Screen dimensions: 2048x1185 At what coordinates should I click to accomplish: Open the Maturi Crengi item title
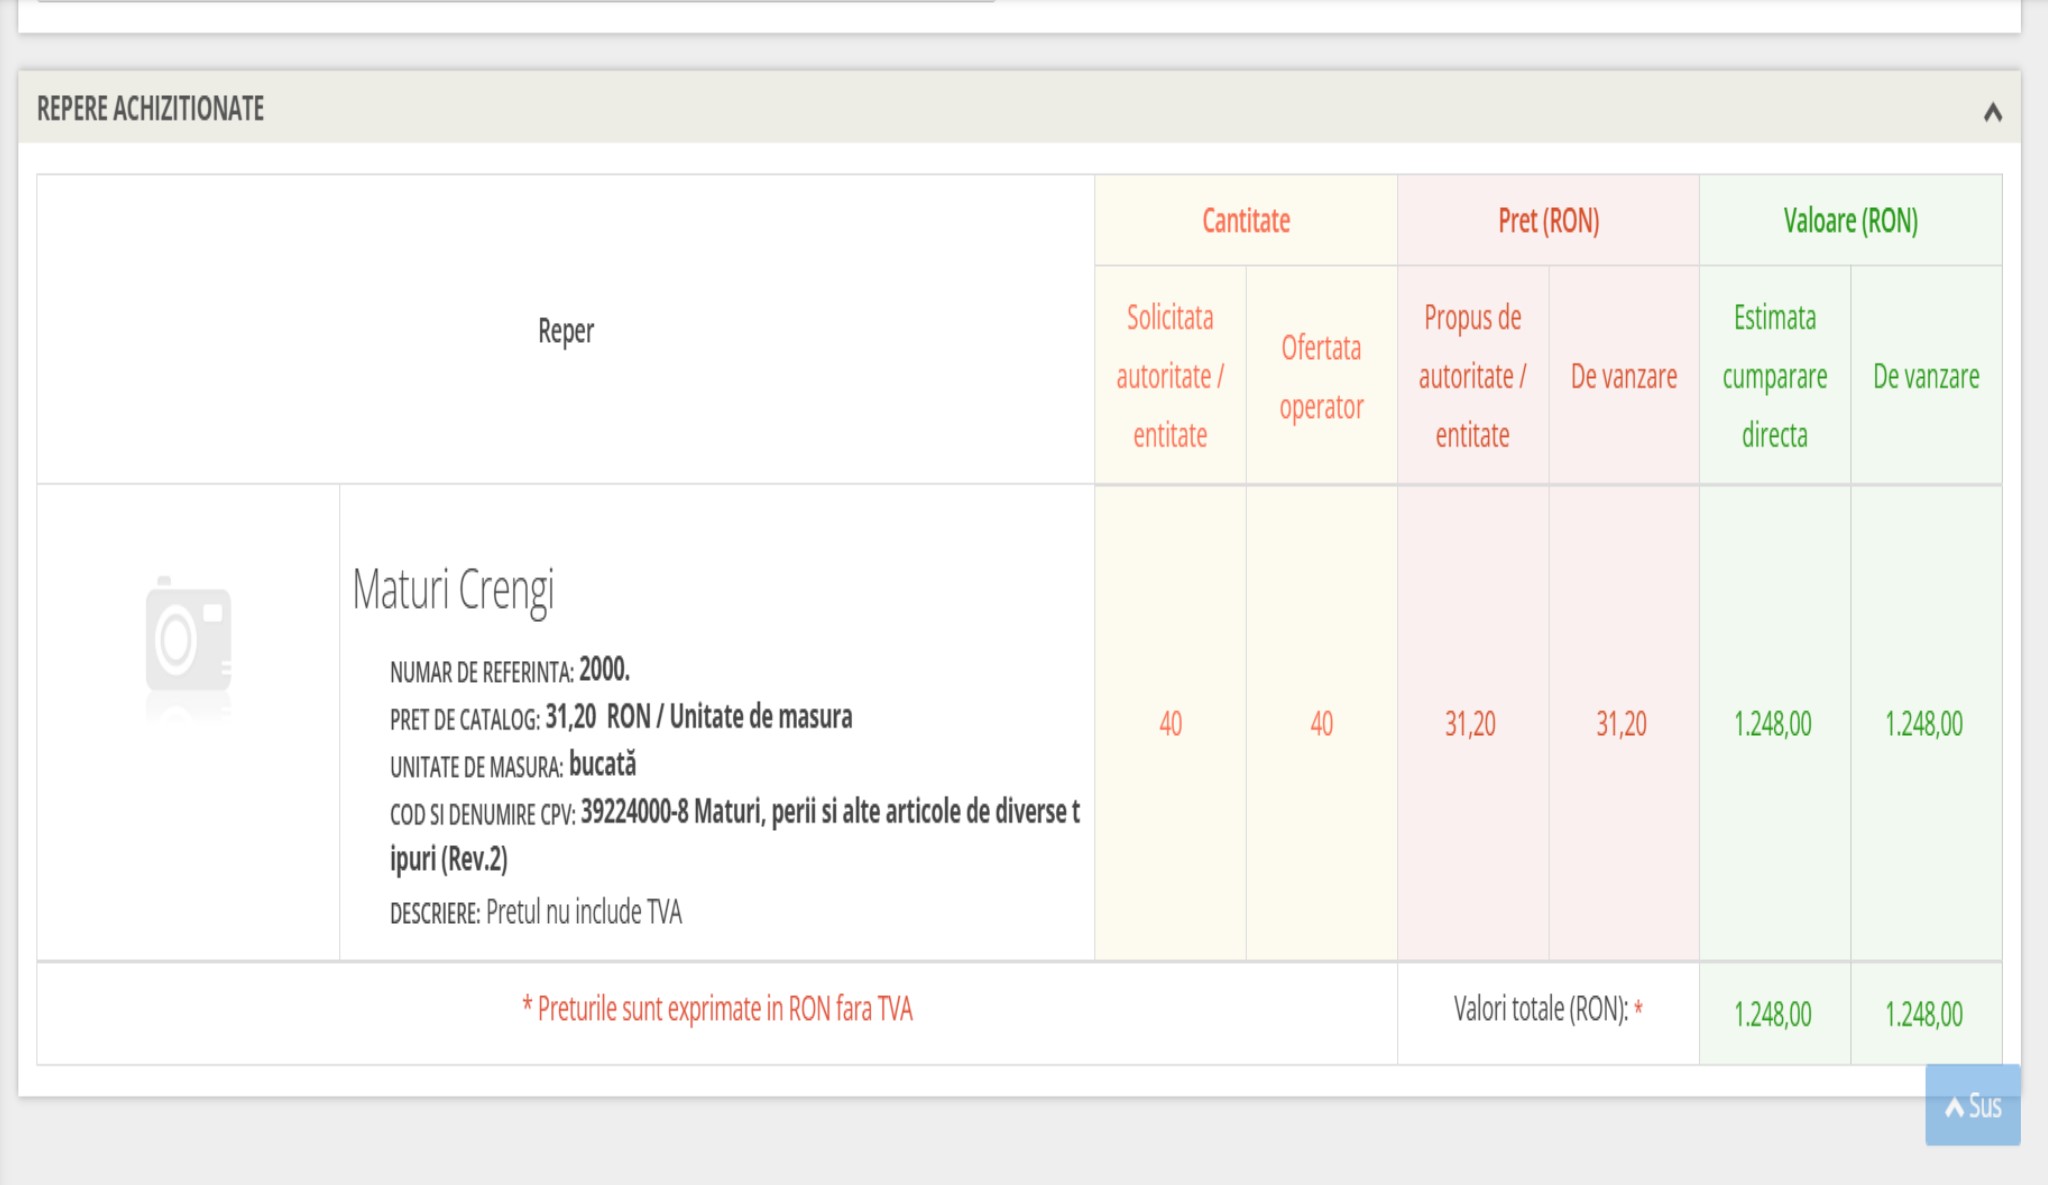pyautogui.click(x=453, y=589)
